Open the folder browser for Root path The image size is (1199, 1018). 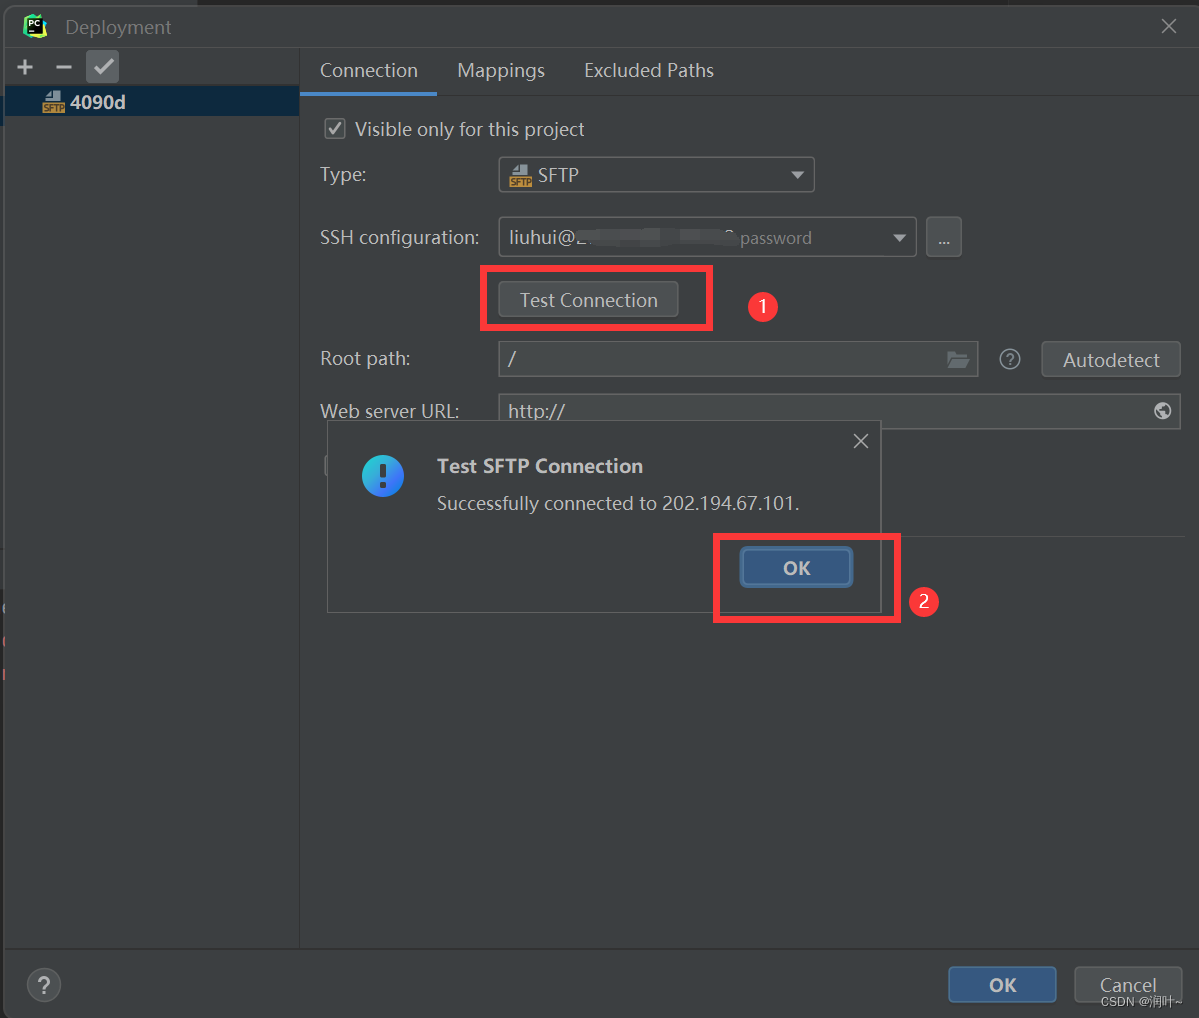(x=958, y=359)
